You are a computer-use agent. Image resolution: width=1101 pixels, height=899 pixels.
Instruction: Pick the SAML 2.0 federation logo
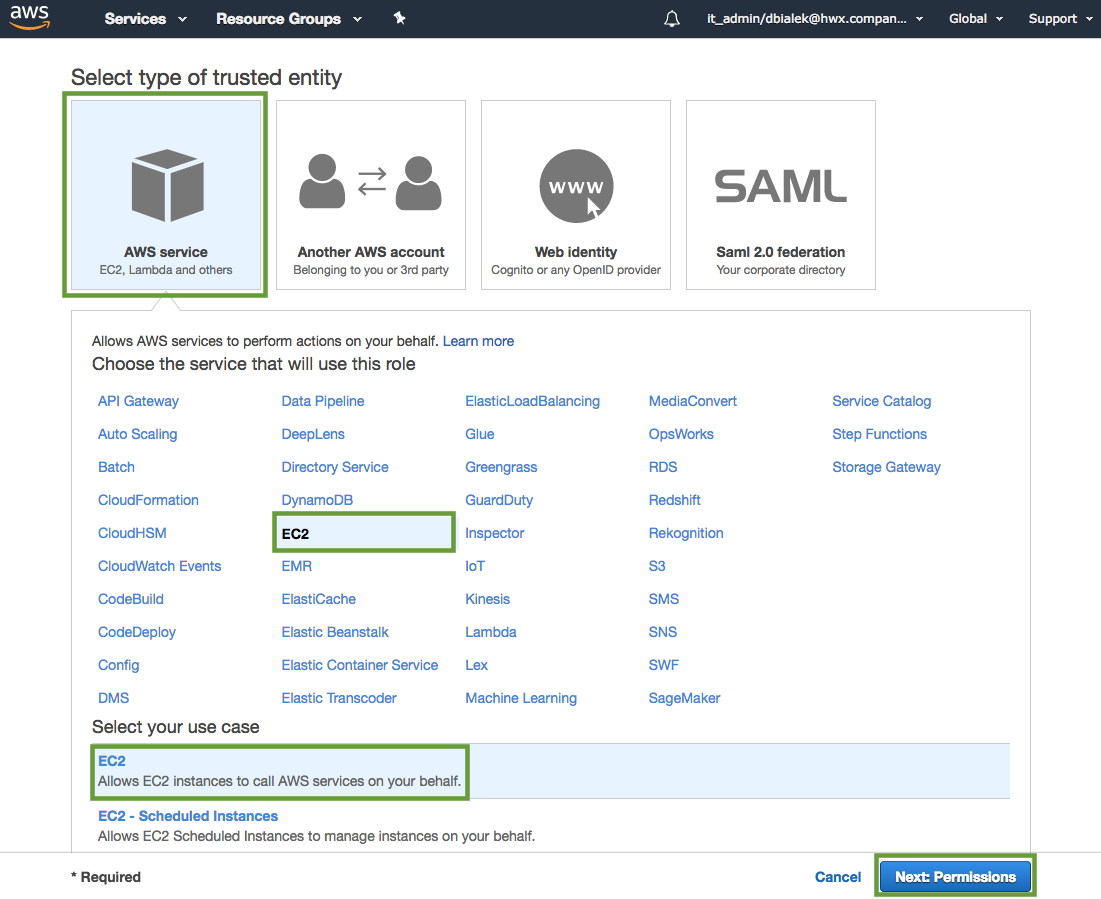781,186
